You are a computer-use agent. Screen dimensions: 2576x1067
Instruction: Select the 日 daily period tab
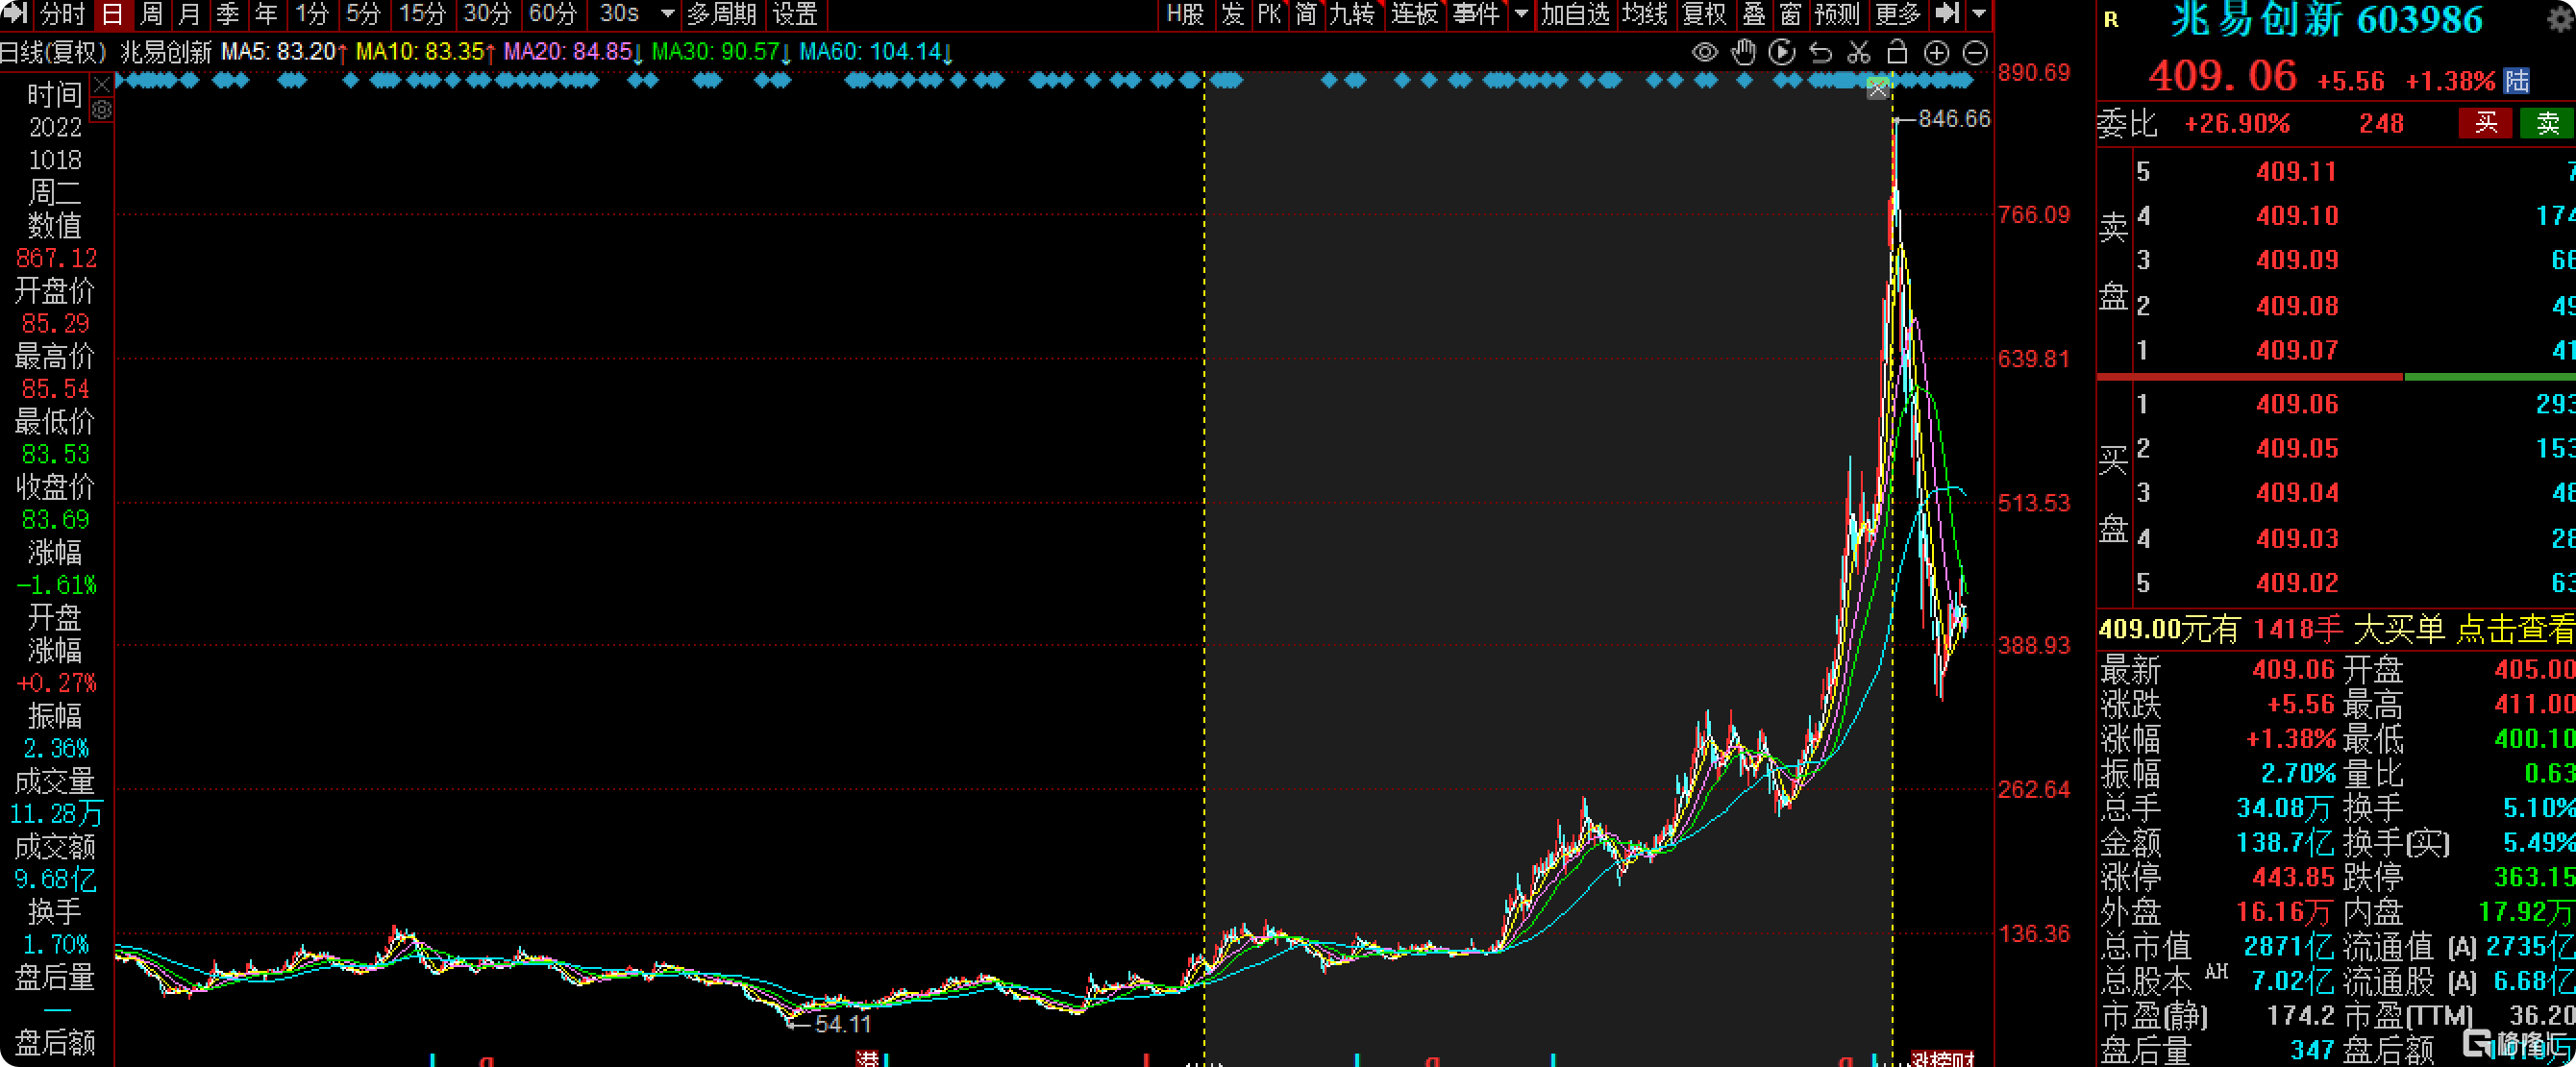pos(112,14)
